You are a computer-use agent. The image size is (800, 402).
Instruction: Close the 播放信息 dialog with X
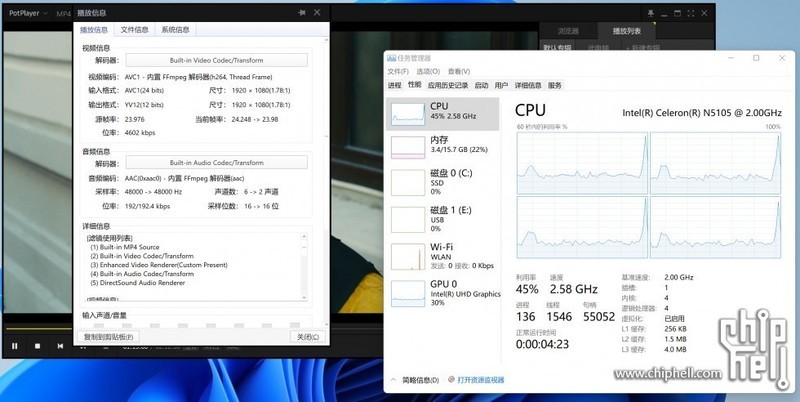tap(317, 13)
